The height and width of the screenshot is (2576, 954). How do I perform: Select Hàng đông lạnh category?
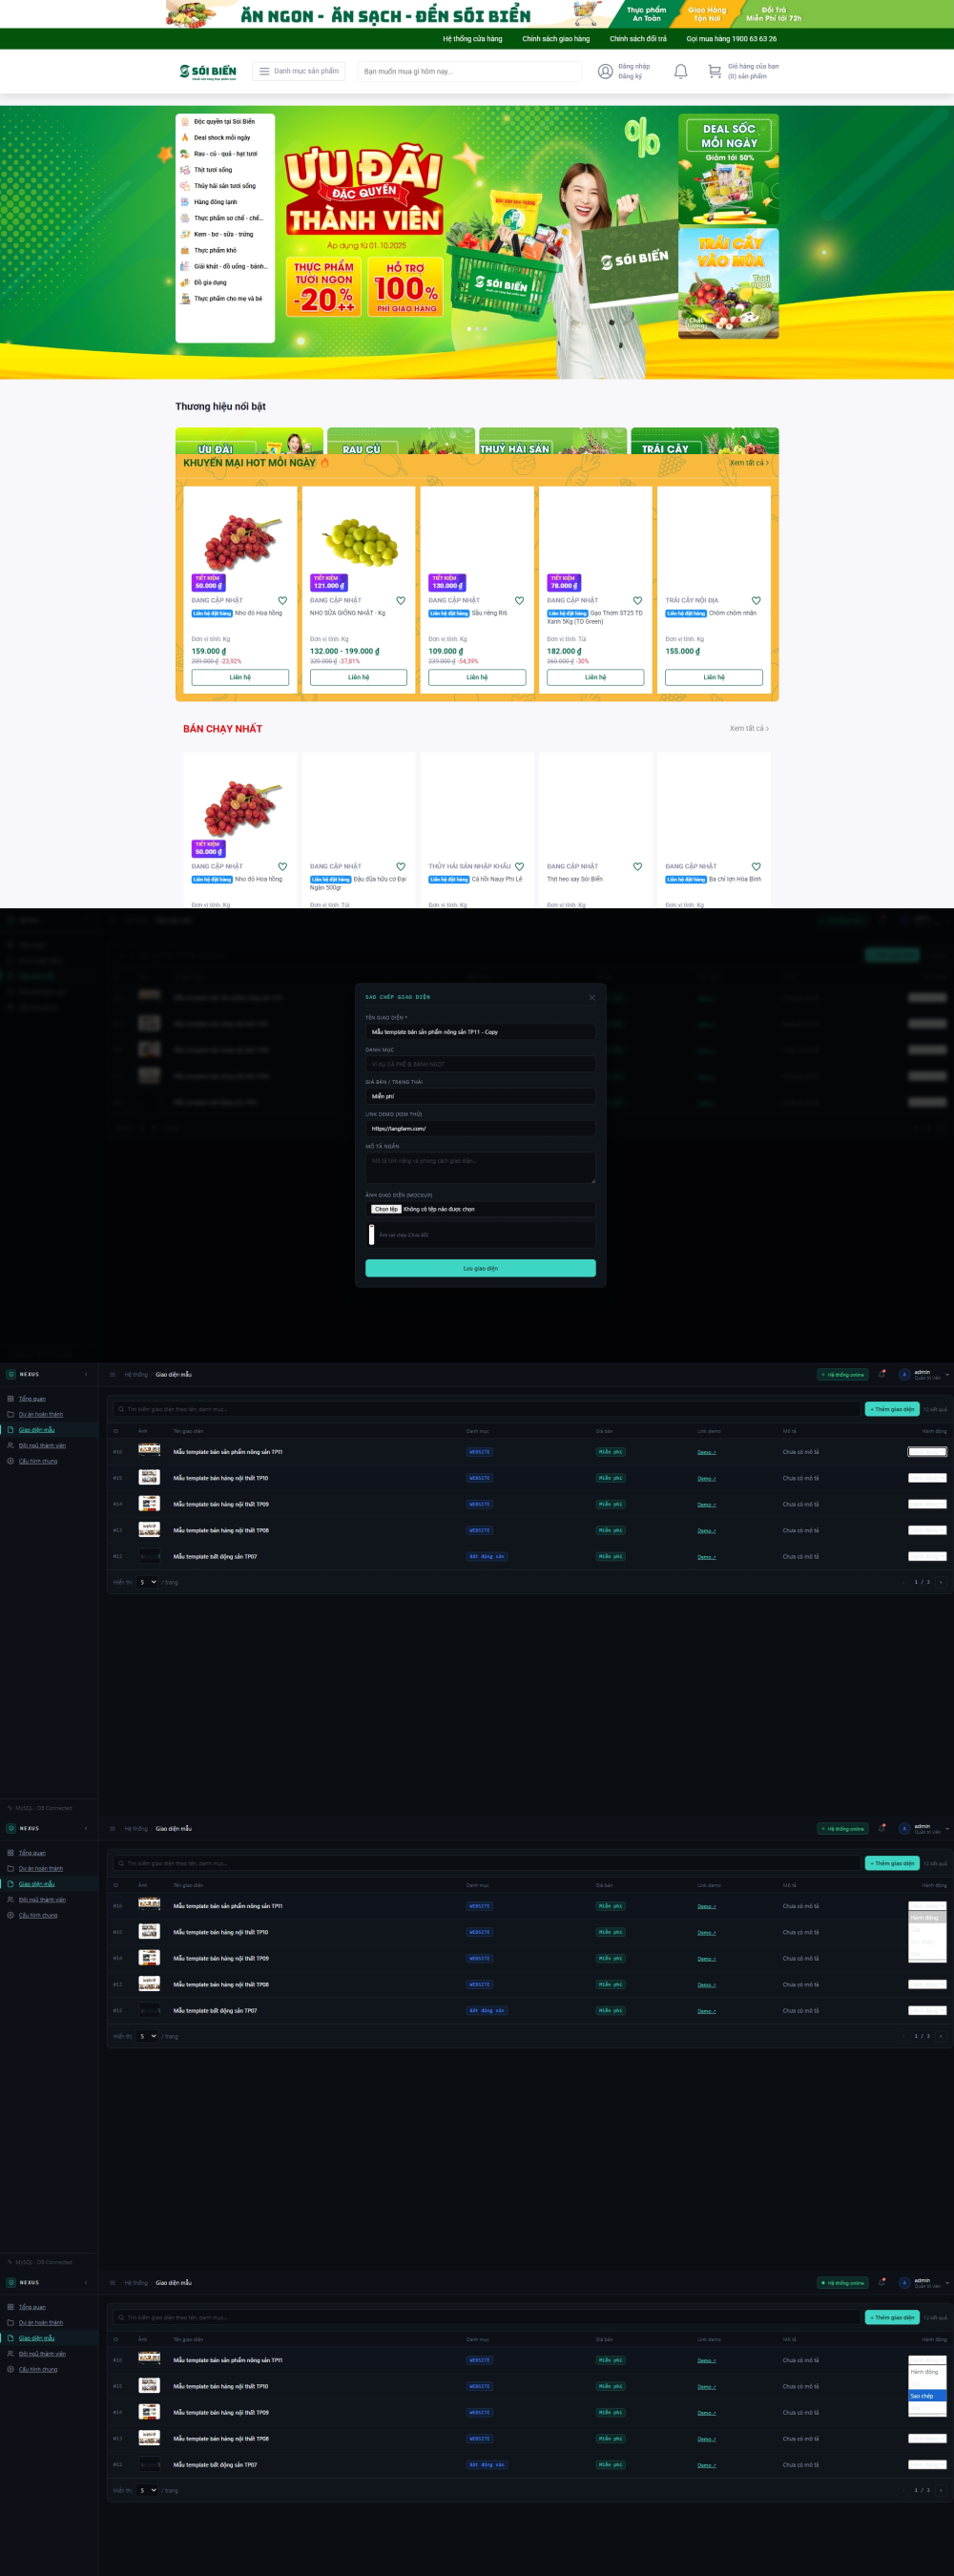[x=215, y=202]
